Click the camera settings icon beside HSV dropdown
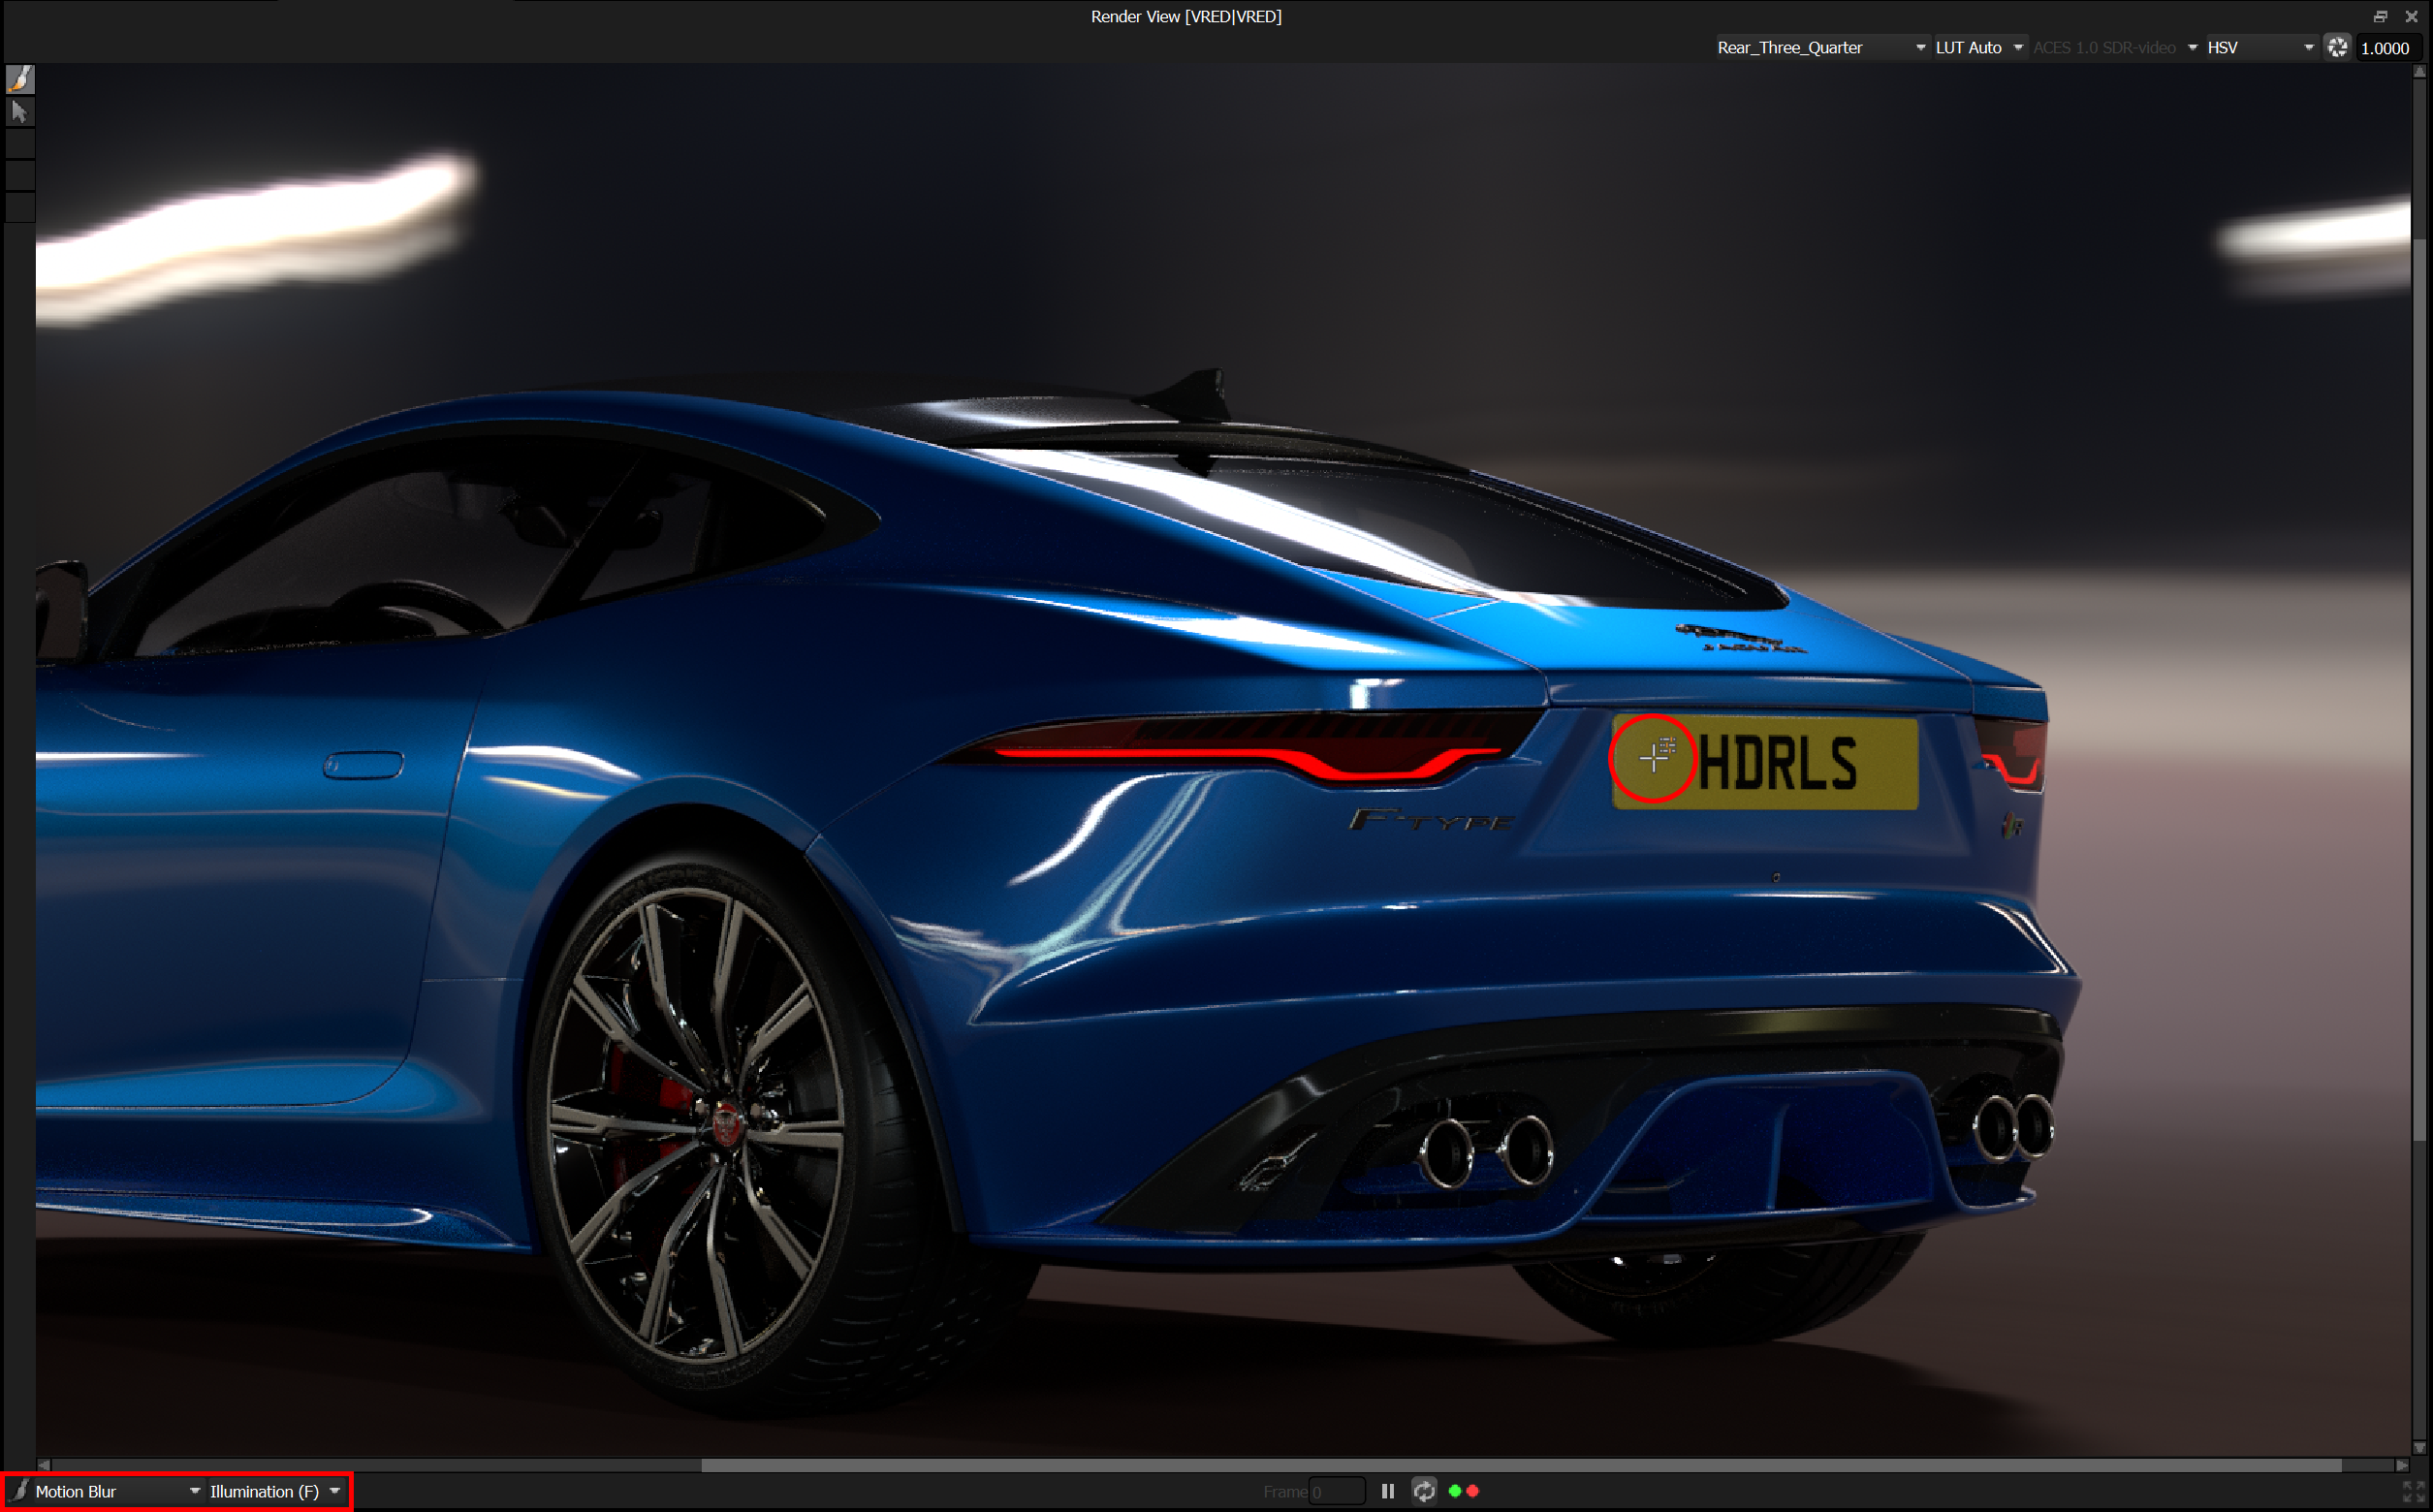 (x=2337, y=47)
